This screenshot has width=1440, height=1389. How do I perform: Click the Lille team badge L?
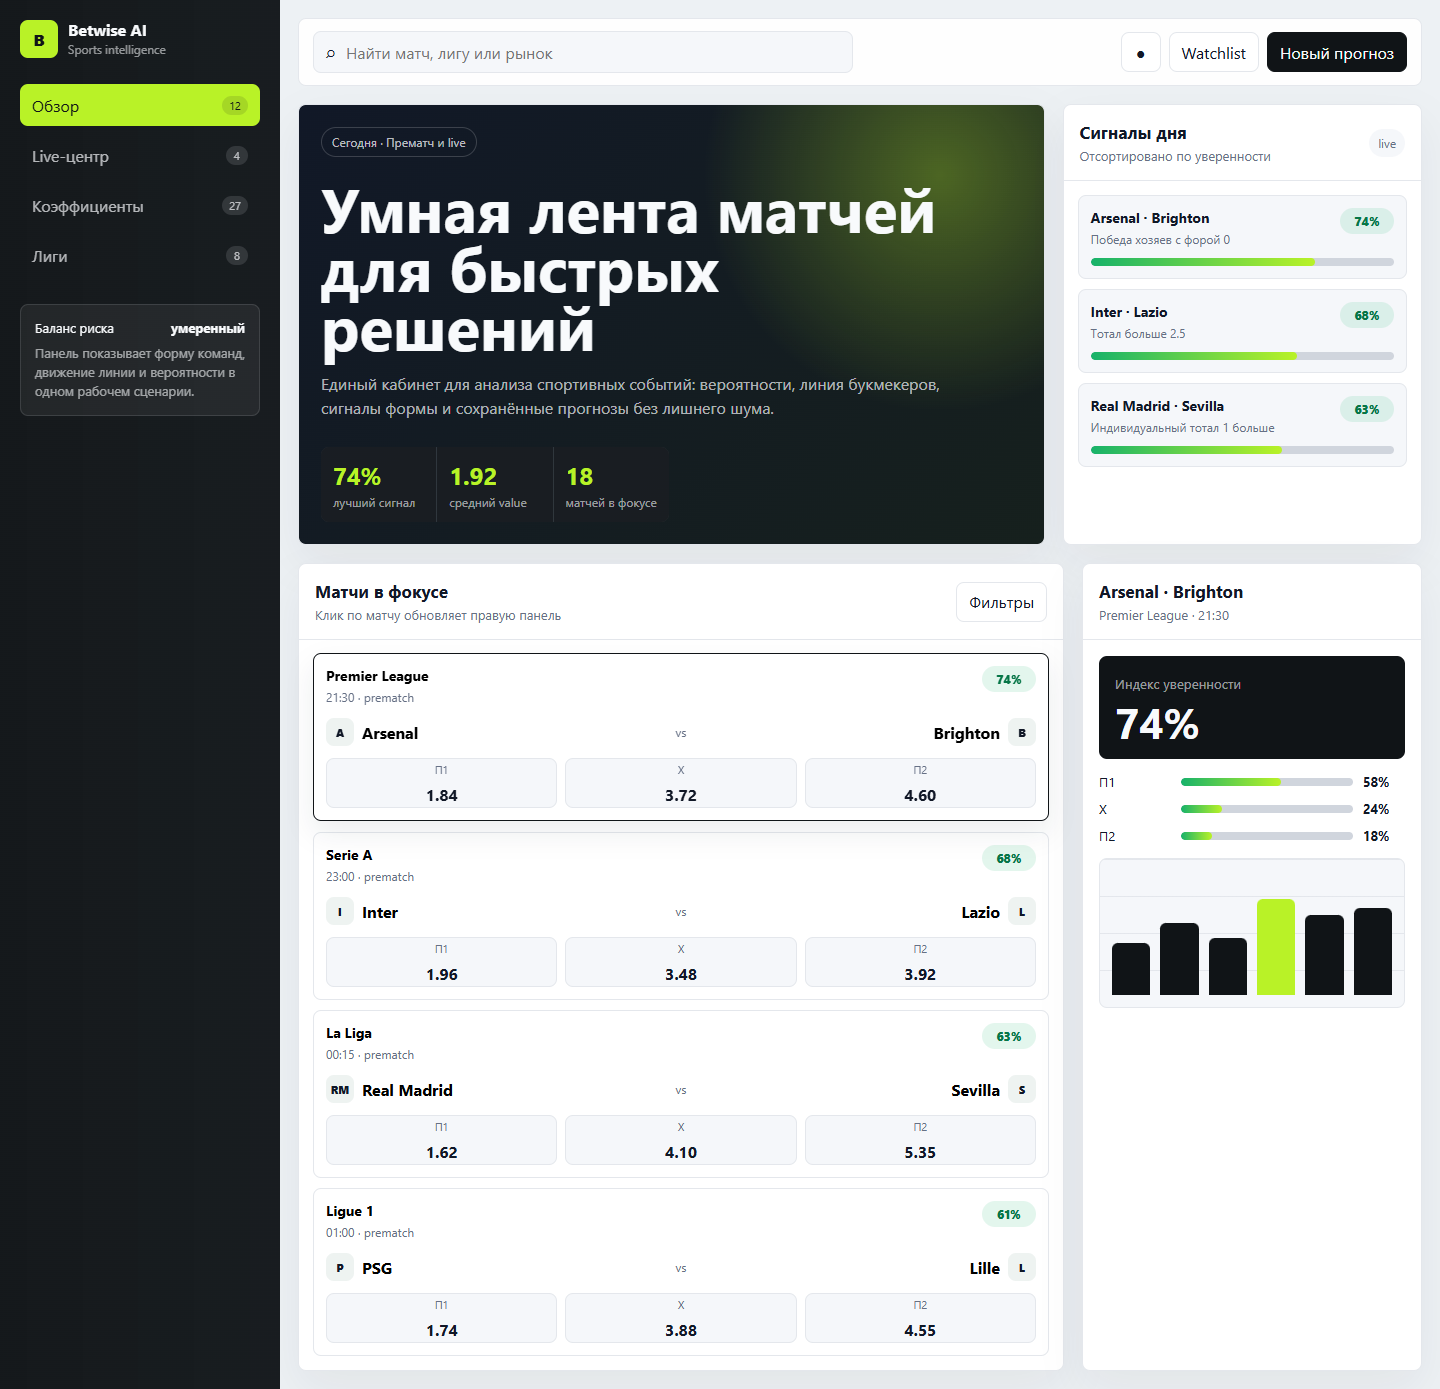click(1022, 1268)
